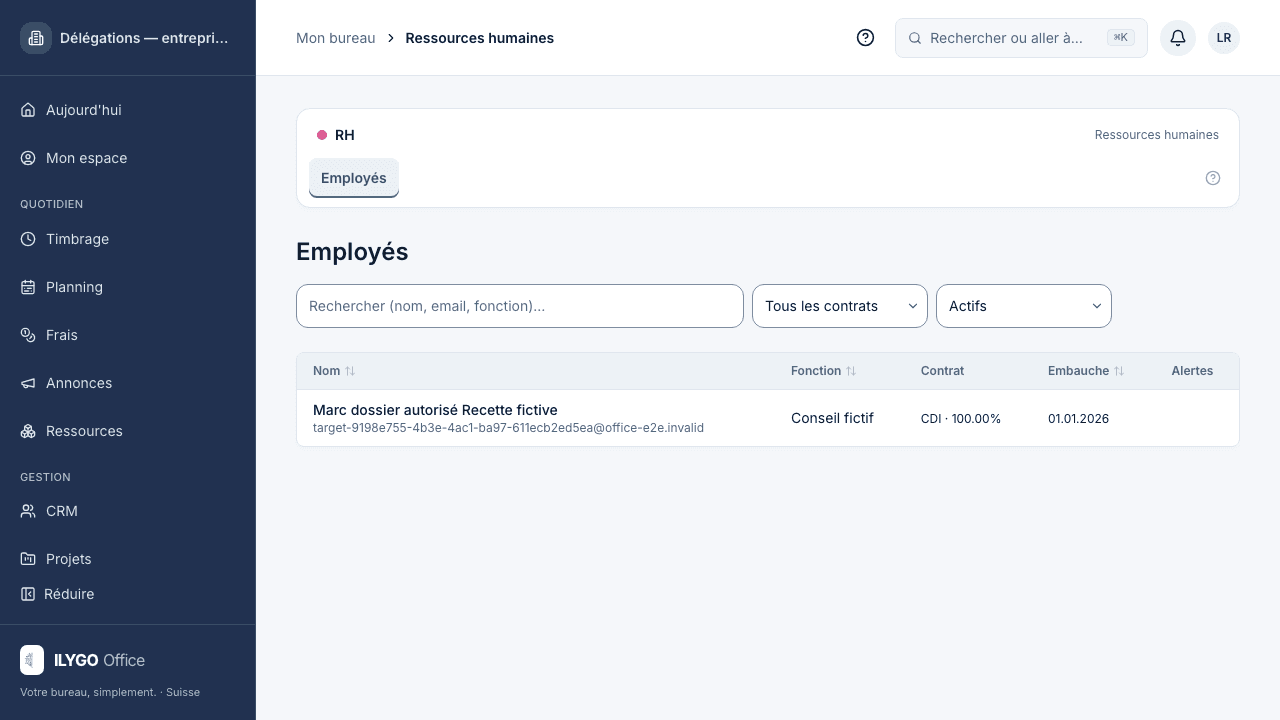This screenshot has width=1280, height=720.
Task: Click the ILYGO Office logo icon
Action: (32, 660)
